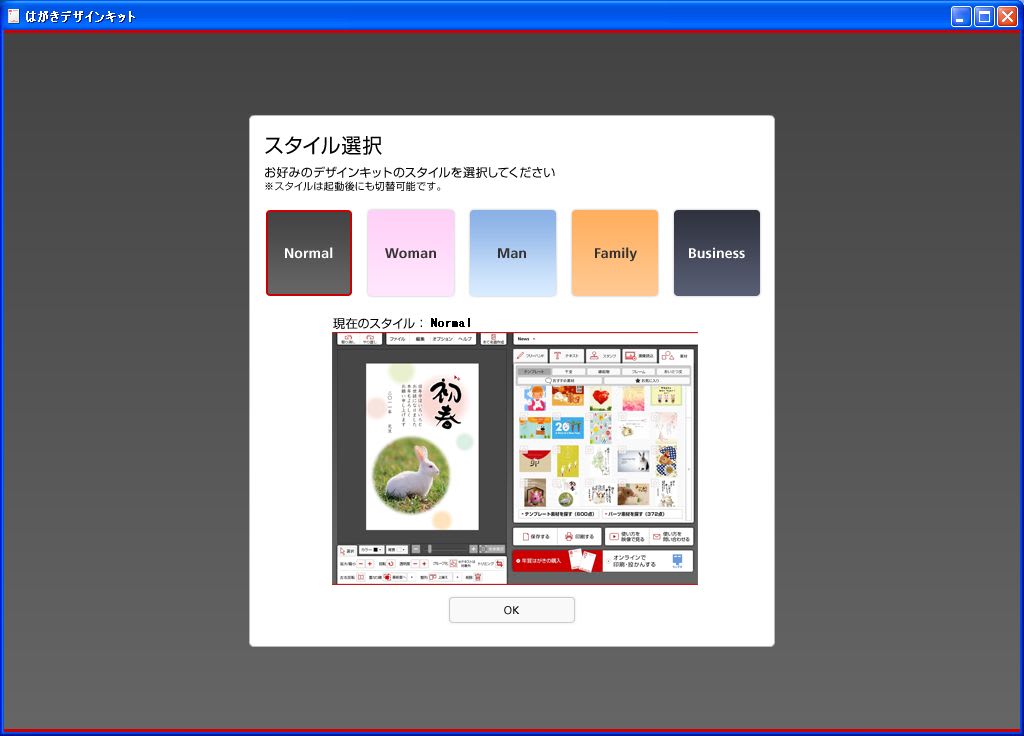
Task: Select the dark Business style tile
Action: coord(716,253)
